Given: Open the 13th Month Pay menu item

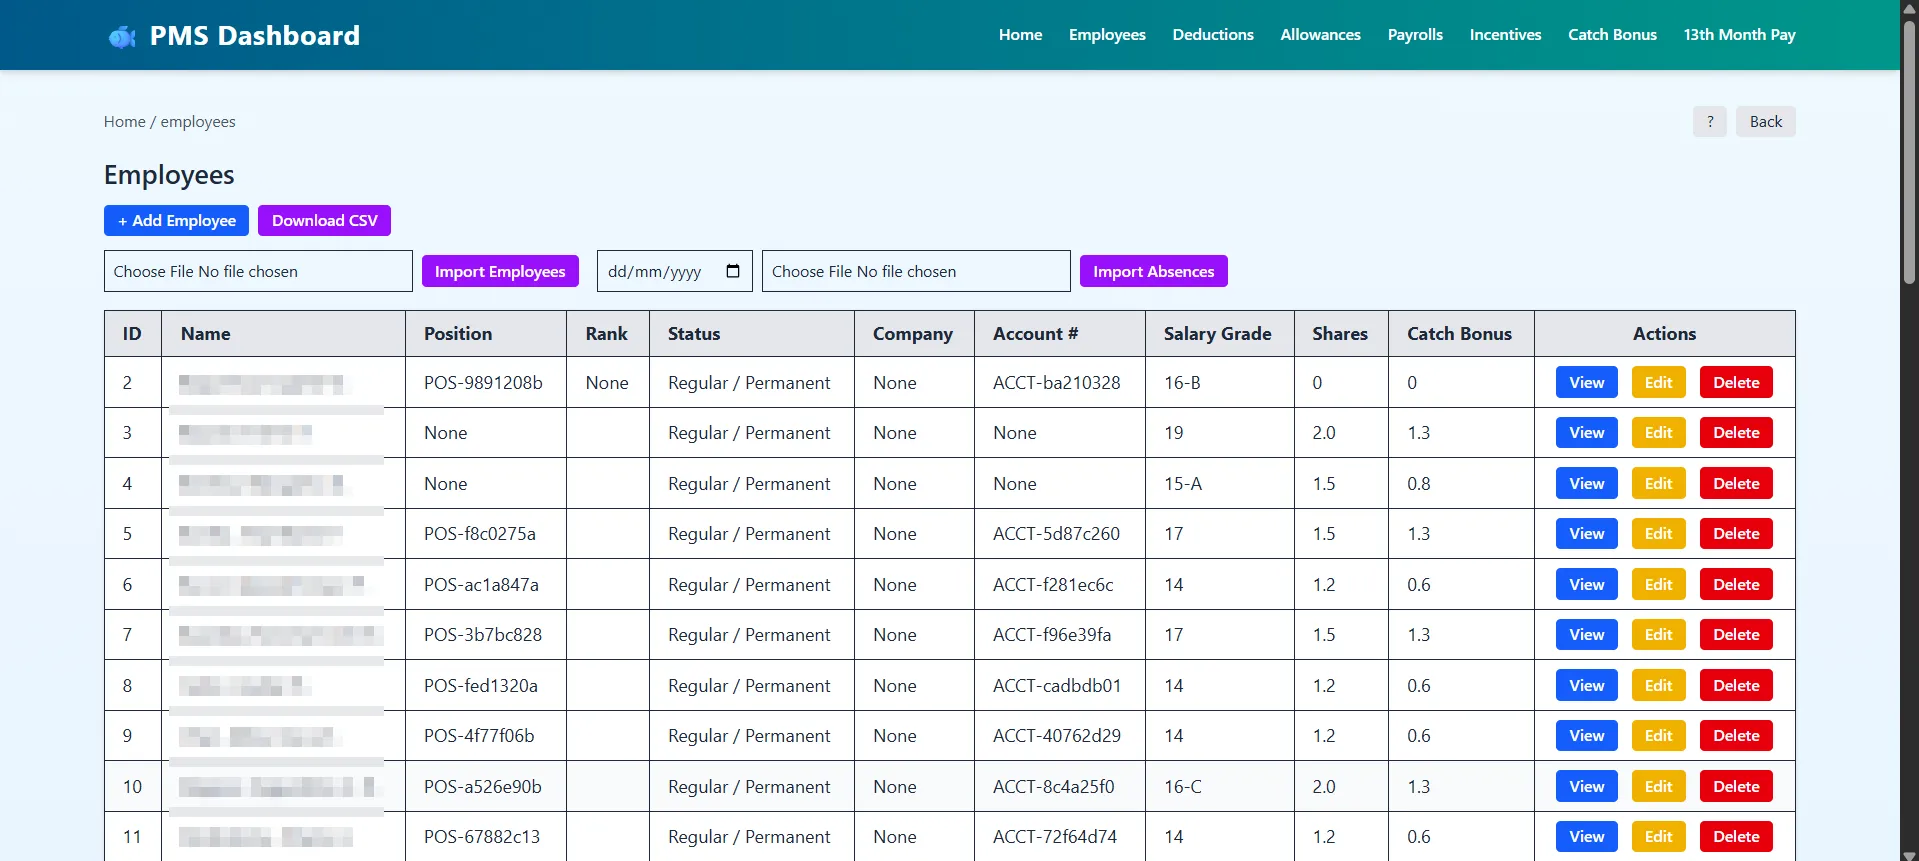Looking at the screenshot, I should tap(1739, 35).
